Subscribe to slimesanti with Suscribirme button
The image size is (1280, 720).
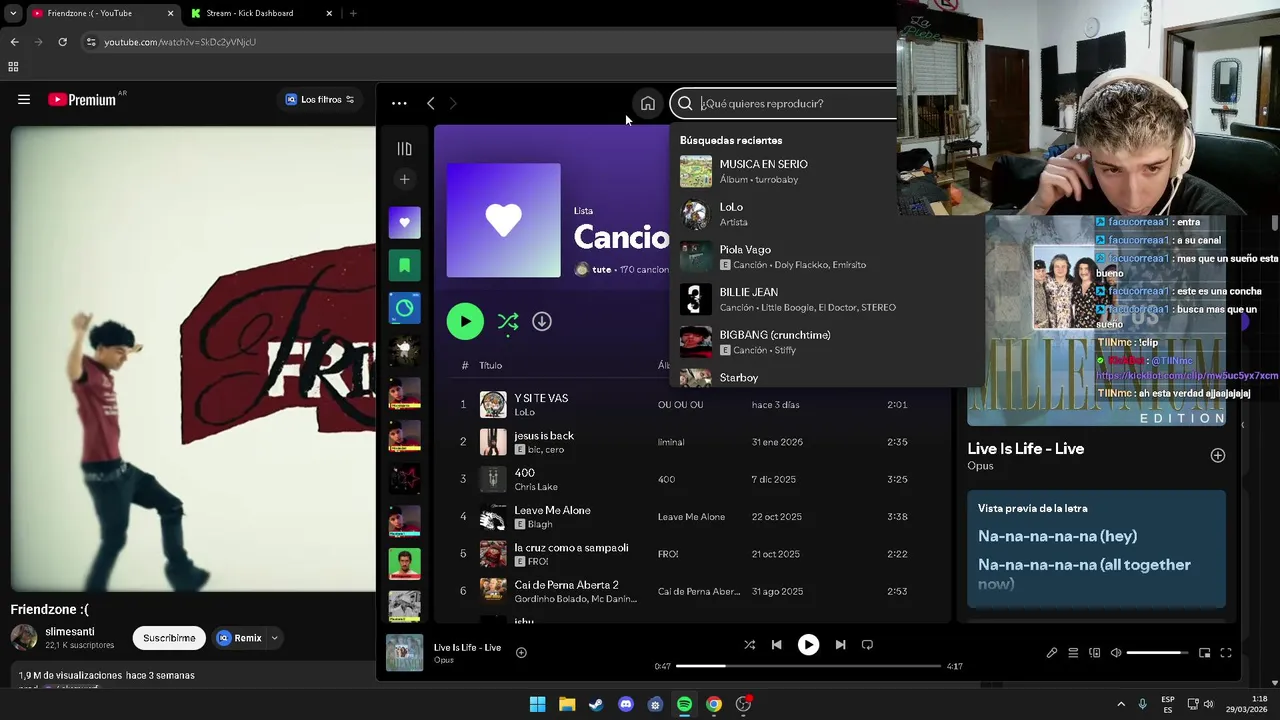point(169,638)
